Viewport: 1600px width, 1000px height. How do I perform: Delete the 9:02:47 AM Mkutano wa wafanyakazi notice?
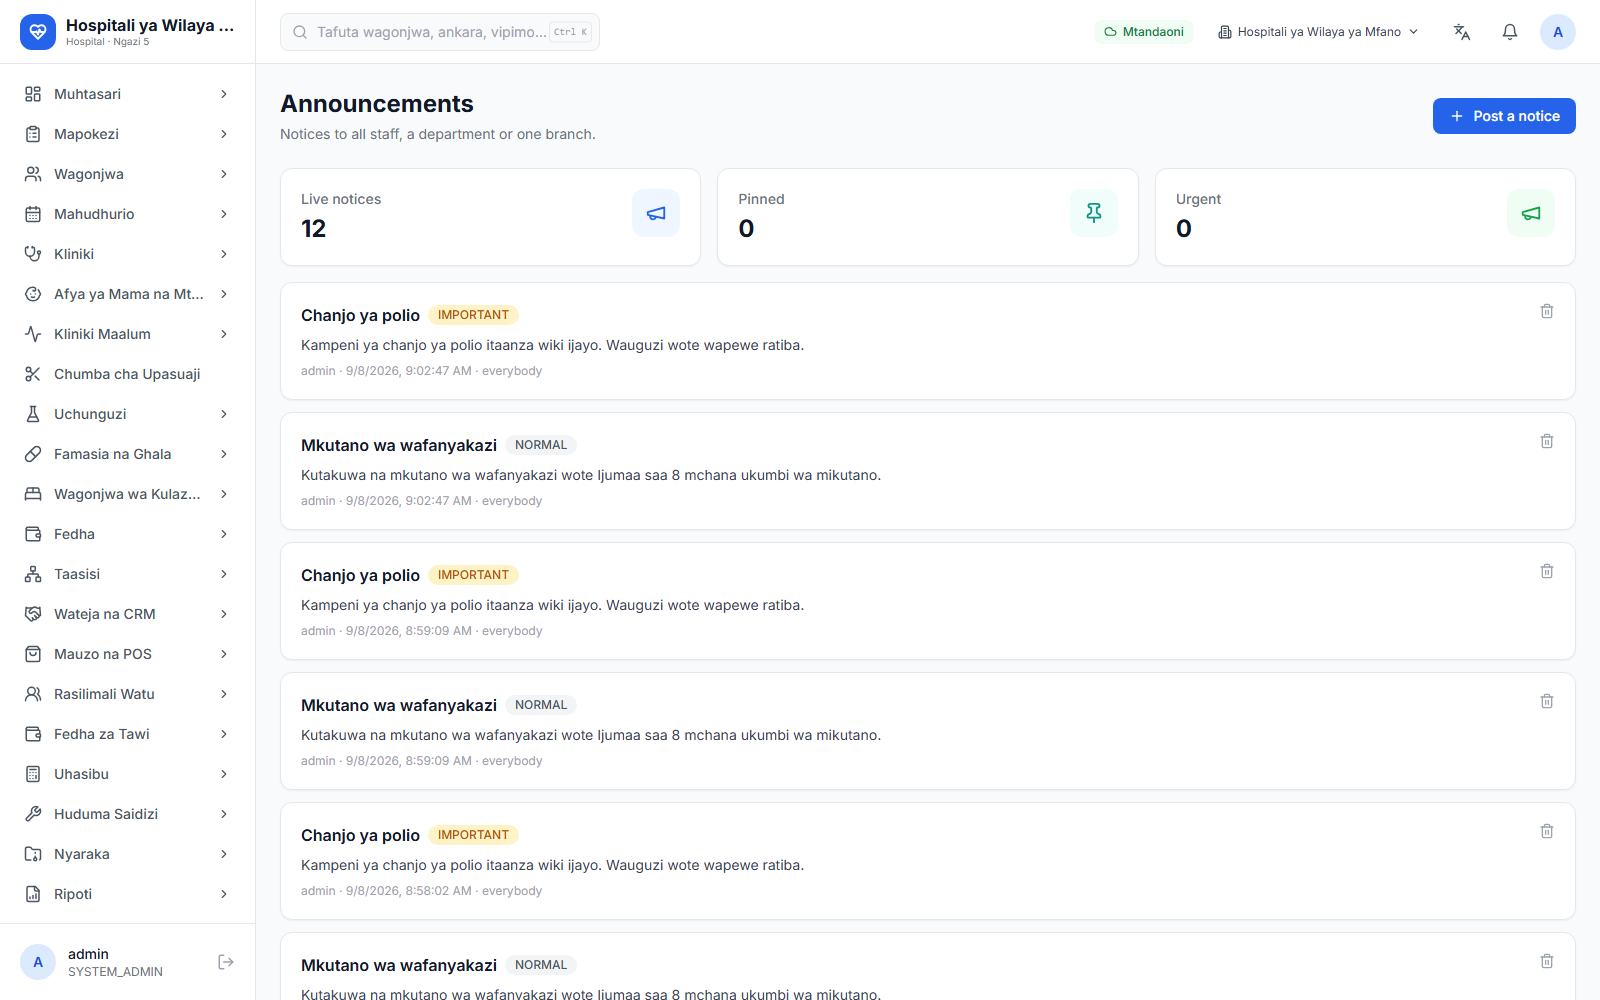[x=1547, y=441]
